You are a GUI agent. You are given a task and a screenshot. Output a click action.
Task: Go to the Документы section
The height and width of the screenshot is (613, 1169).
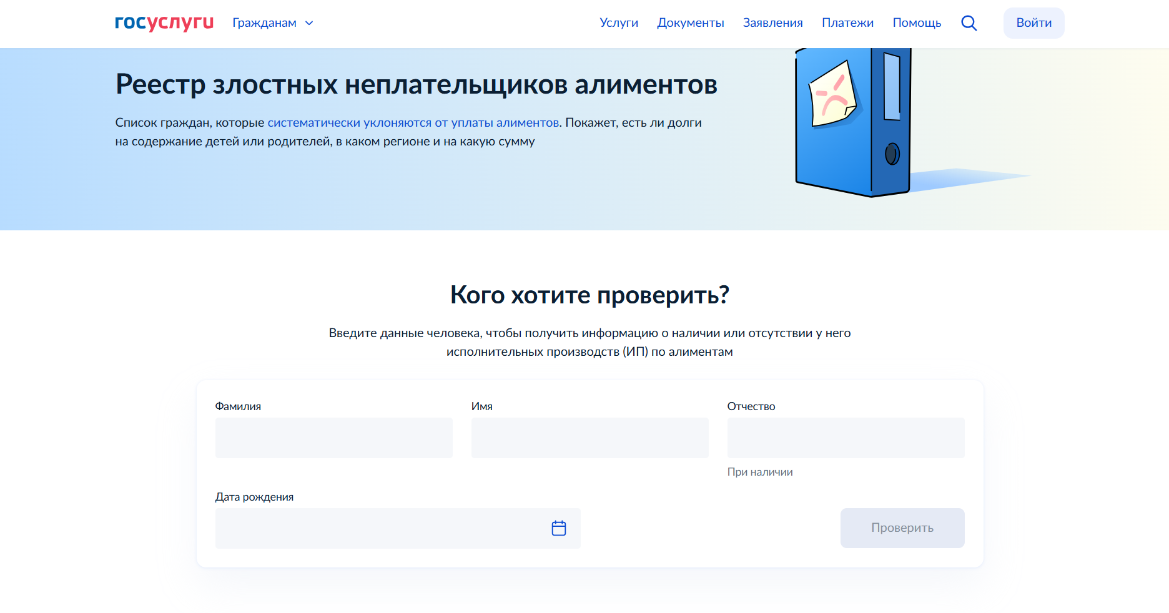click(x=690, y=23)
